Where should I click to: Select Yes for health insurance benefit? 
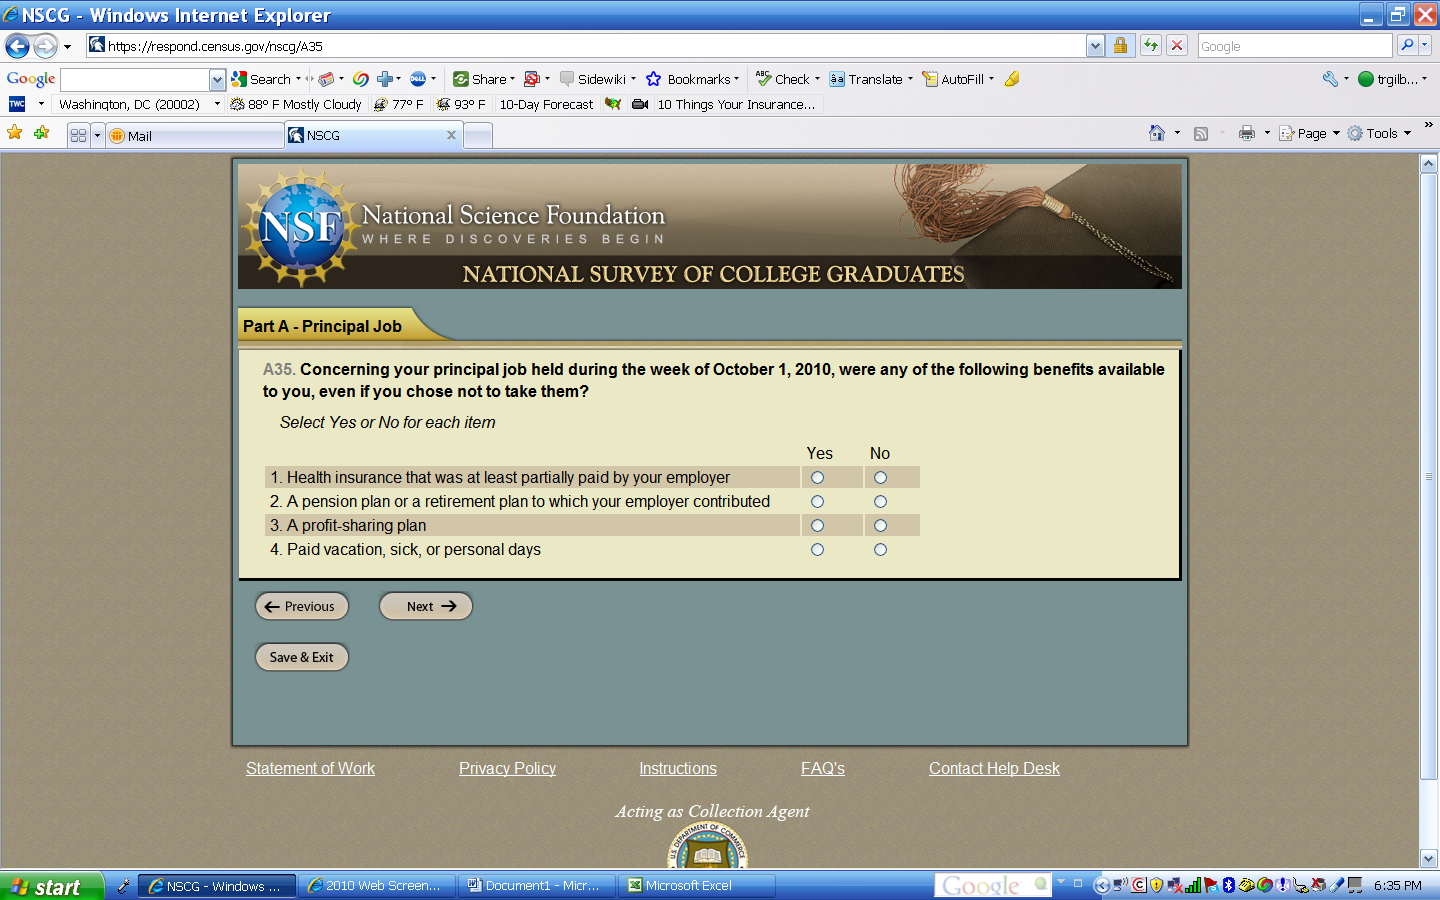click(x=817, y=478)
